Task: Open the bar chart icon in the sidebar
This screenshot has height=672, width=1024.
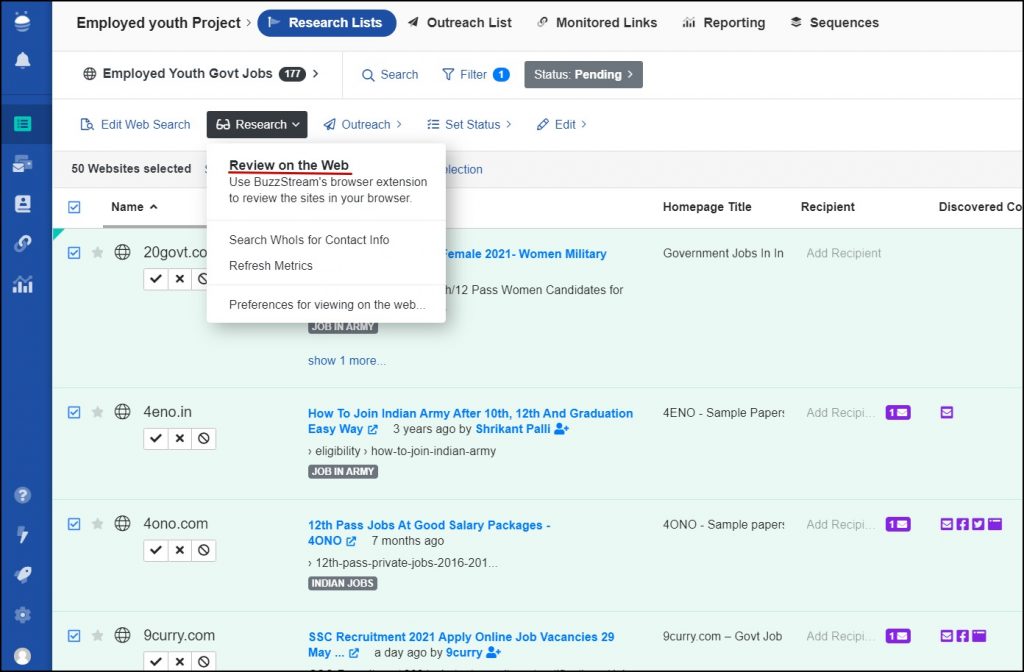Action: pos(22,284)
